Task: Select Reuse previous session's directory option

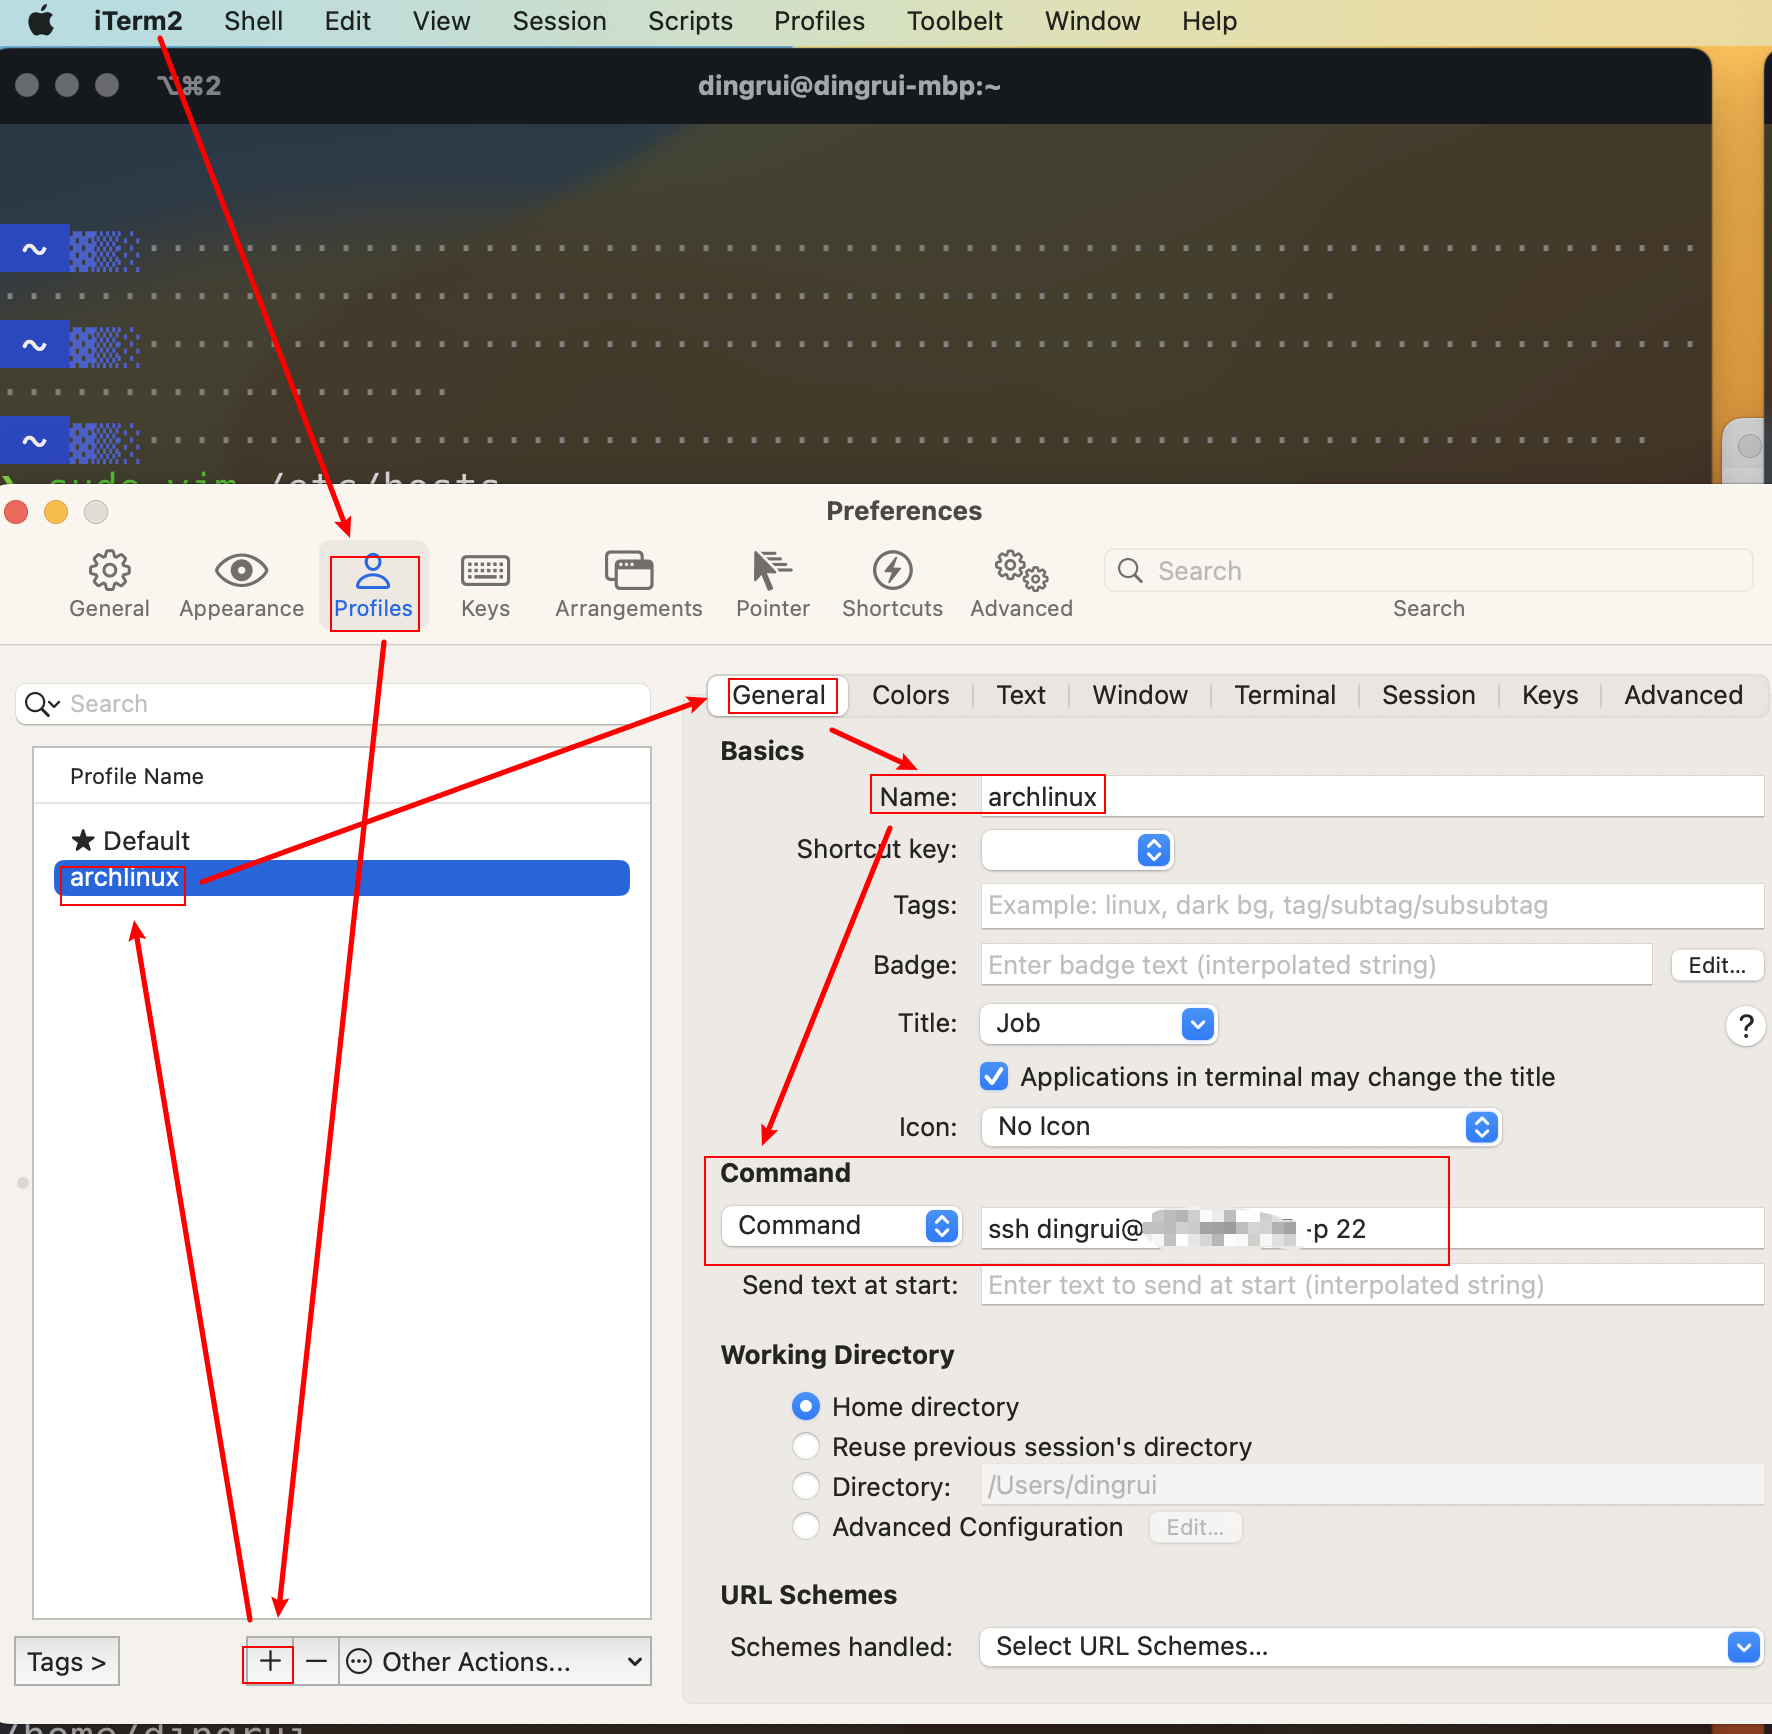Action: tap(806, 1446)
